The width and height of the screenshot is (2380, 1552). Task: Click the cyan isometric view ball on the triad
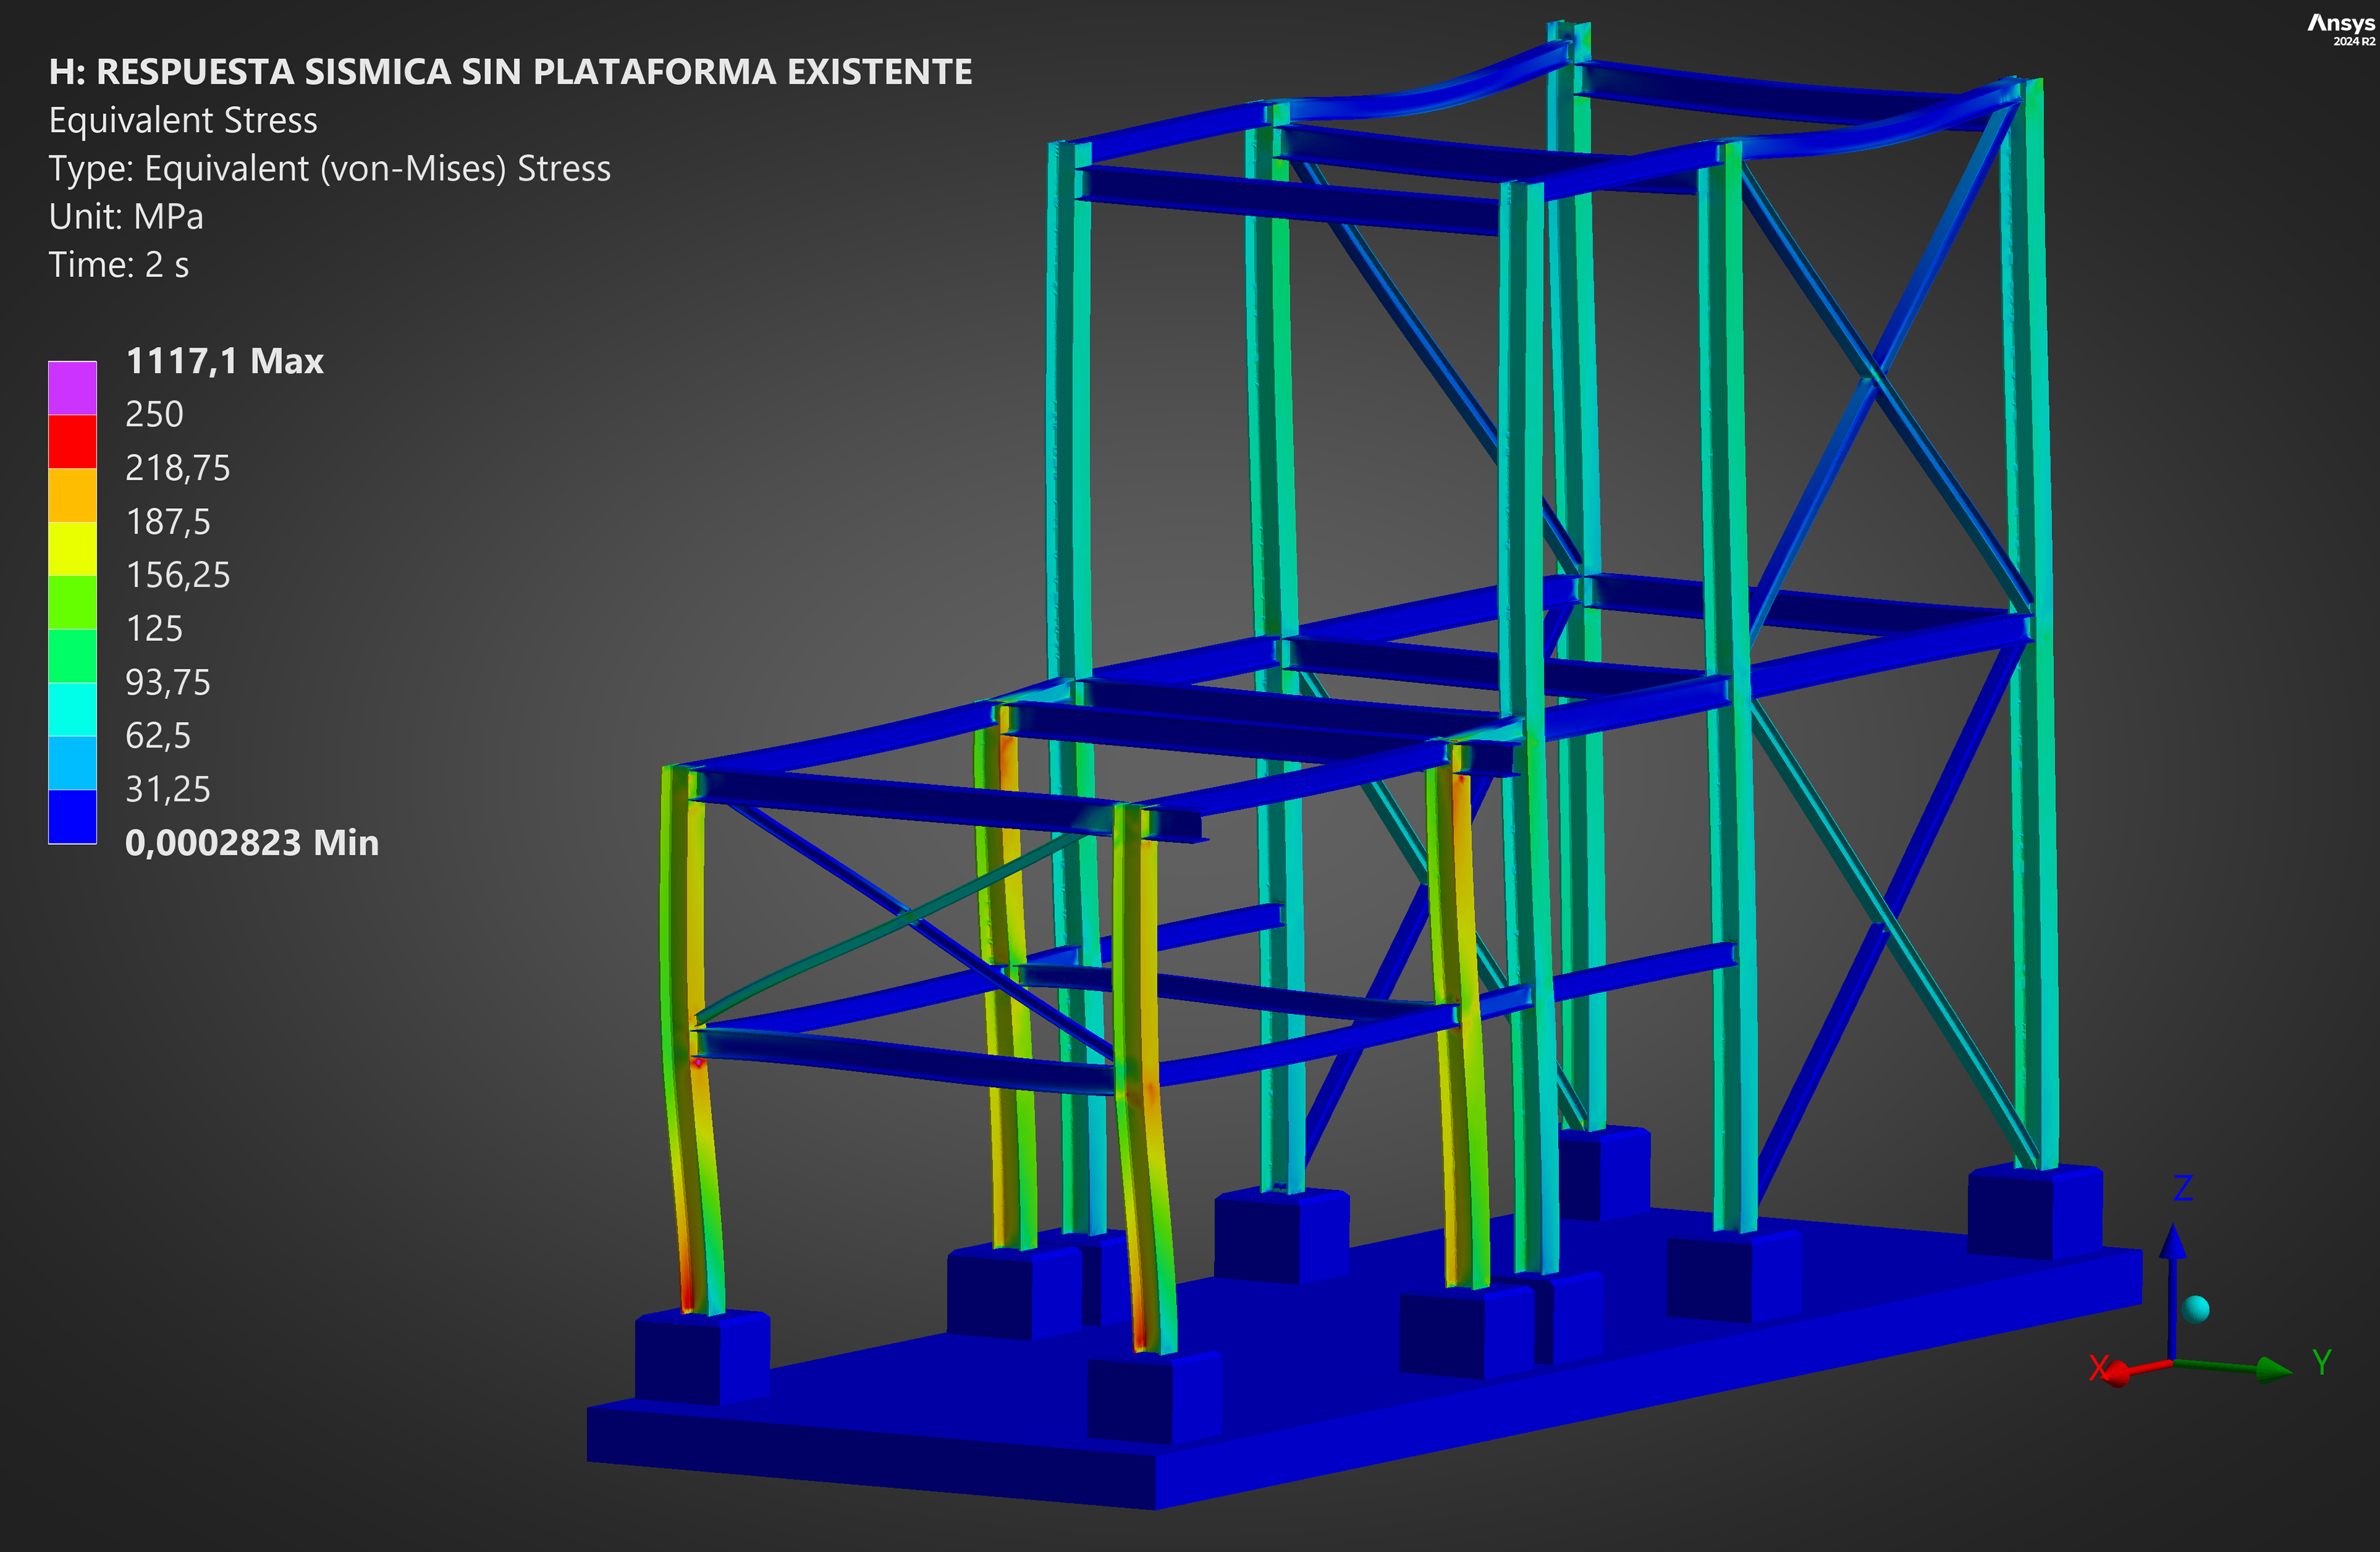pos(2197,1309)
